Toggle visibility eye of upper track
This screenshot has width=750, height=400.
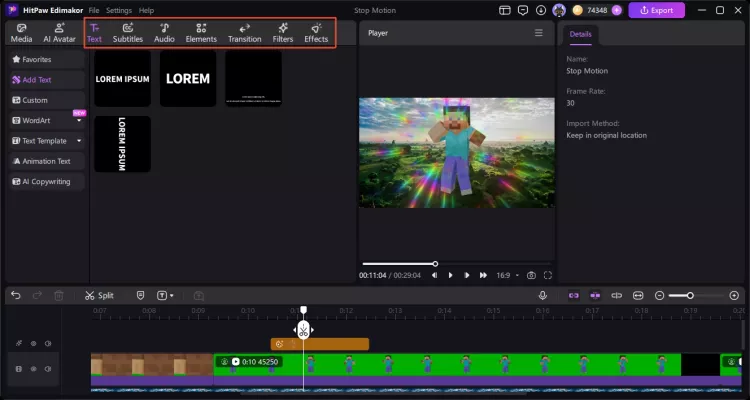pos(33,344)
